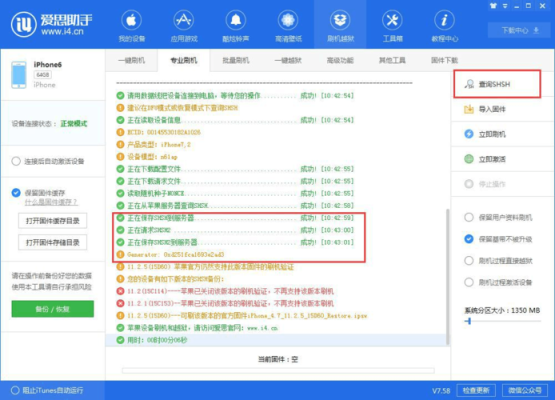555x400 pixels.
Task: Click the red error icon beside 11.2(15C114)
Action: coord(120,291)
